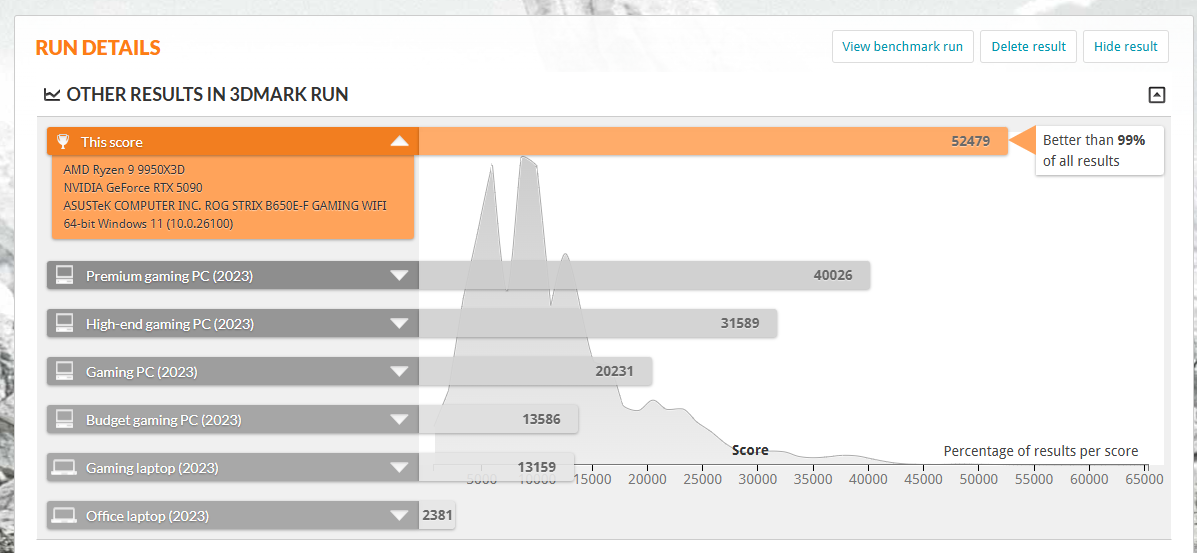The image size is (1197, 553).
Task: Expand Premium gaming PC (2023) details
Action: pyautogui.click(x=399, y=275)
